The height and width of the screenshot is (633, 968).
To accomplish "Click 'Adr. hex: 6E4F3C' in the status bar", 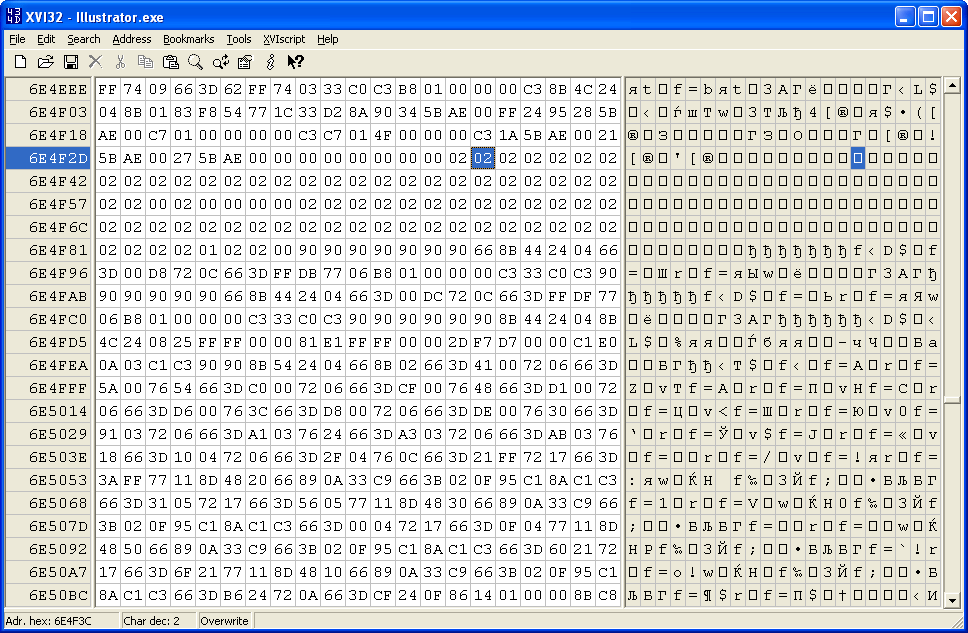I will (x=48, y=621).
